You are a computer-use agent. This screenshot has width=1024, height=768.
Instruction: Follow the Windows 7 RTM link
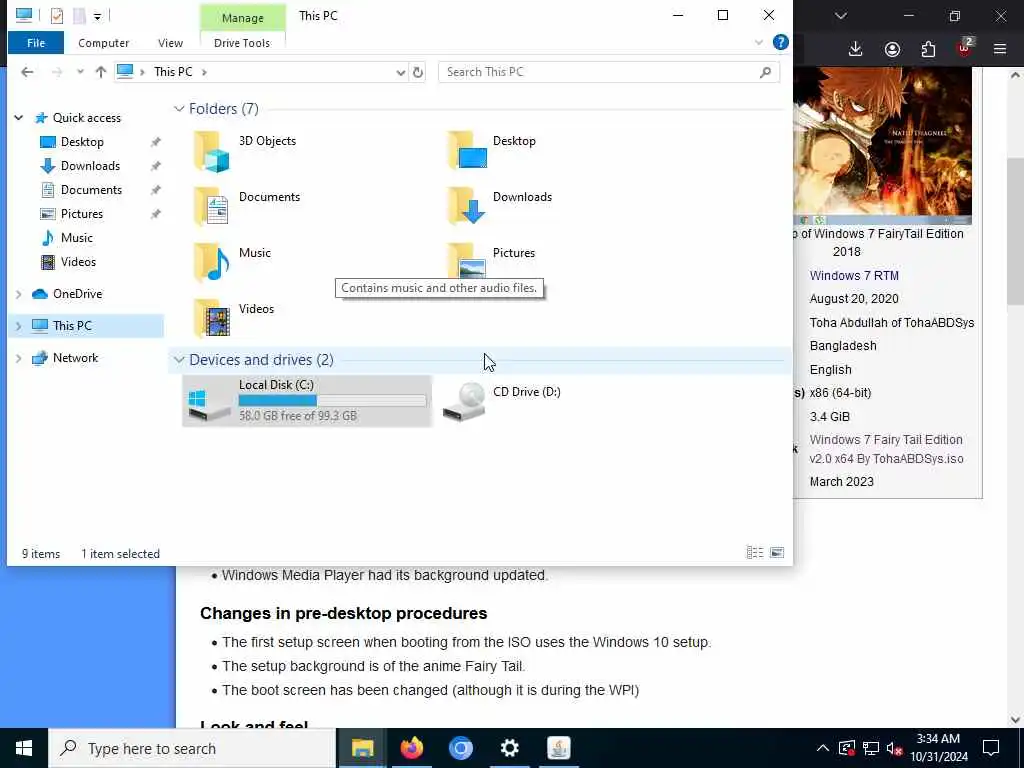click(x=854, y=276)
